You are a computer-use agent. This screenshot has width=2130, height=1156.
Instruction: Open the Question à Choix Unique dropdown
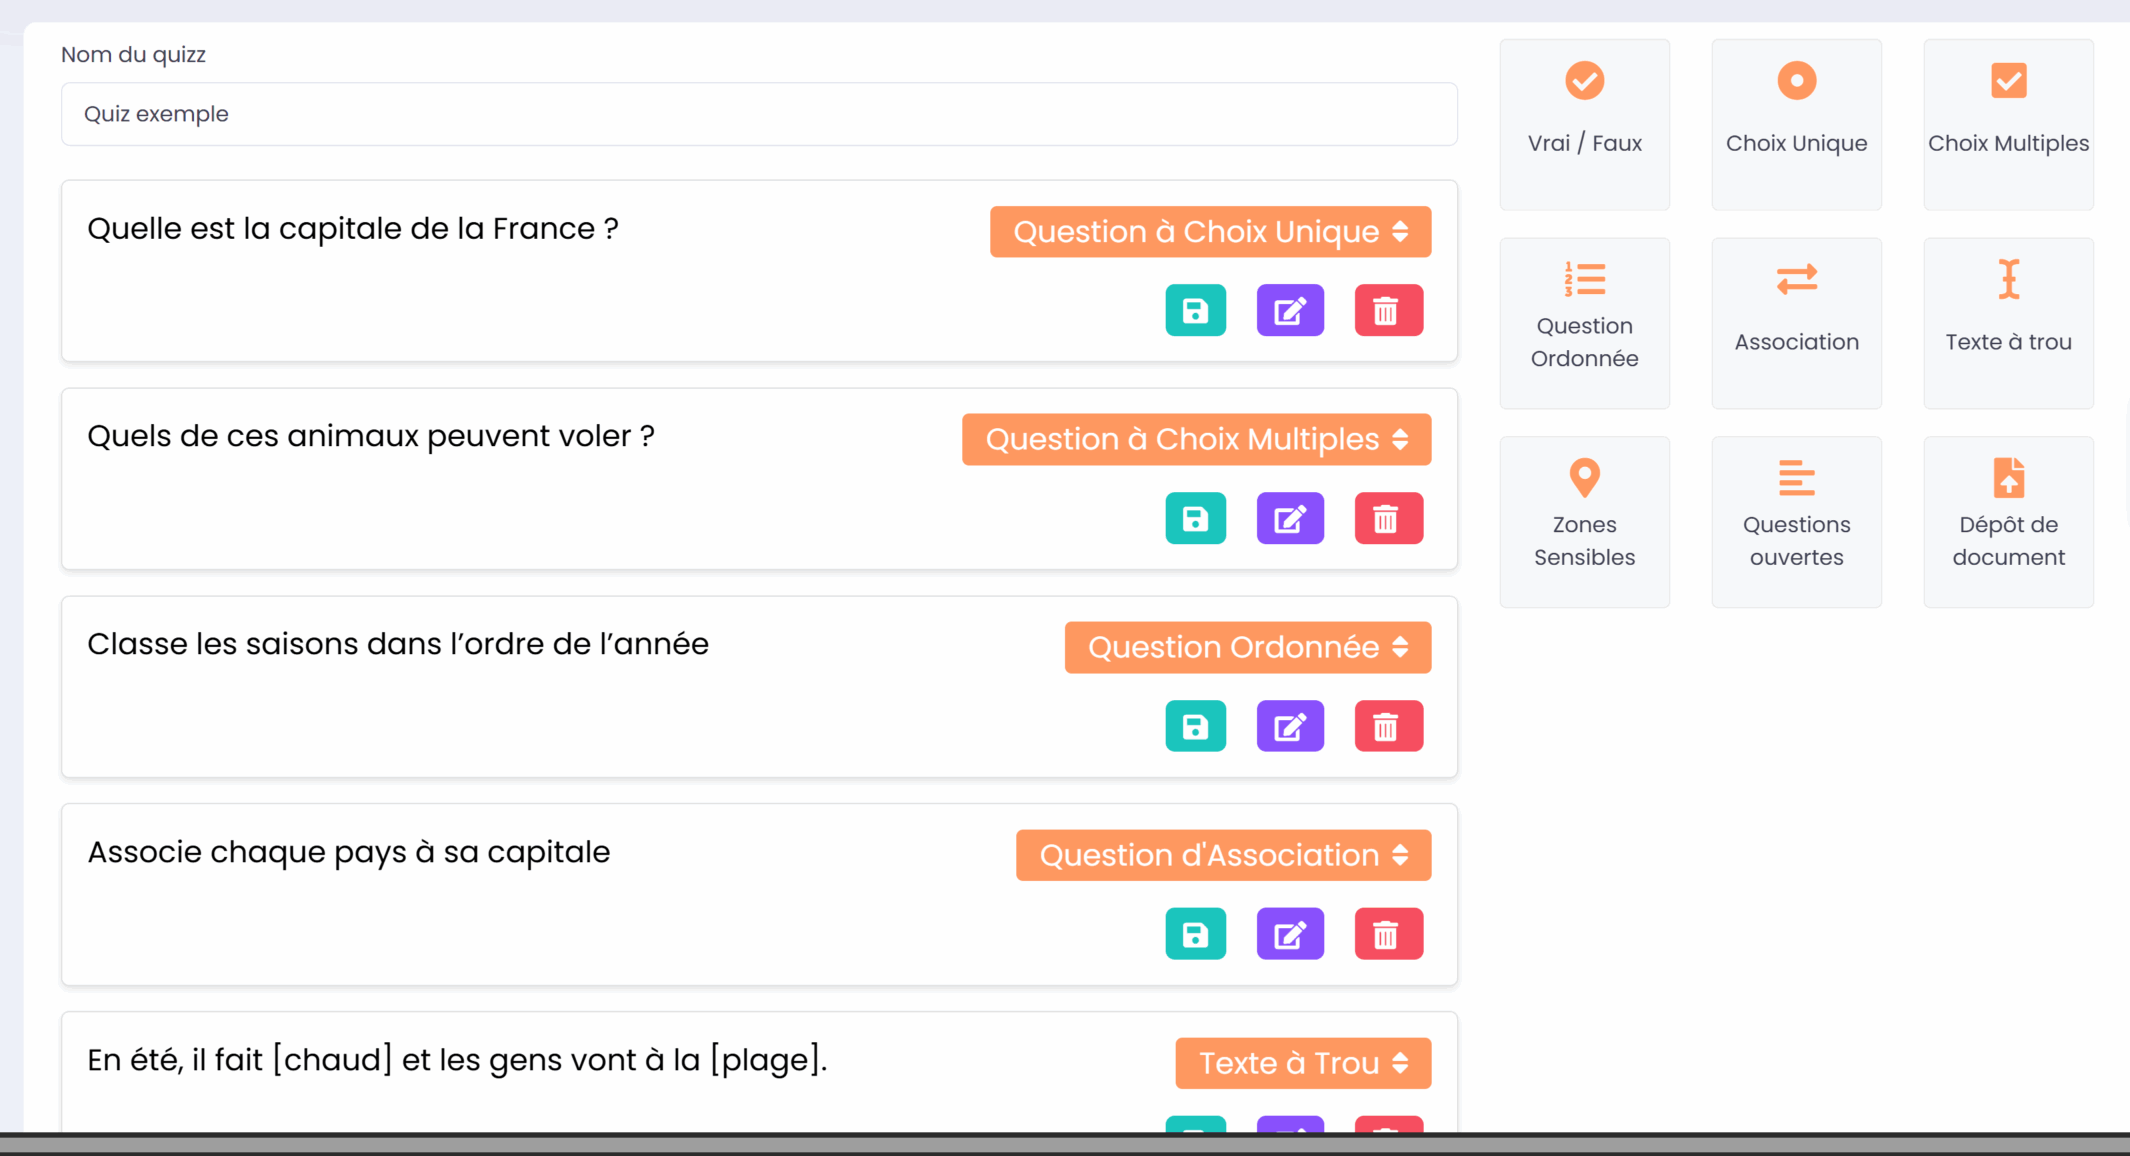(1210, 232)
